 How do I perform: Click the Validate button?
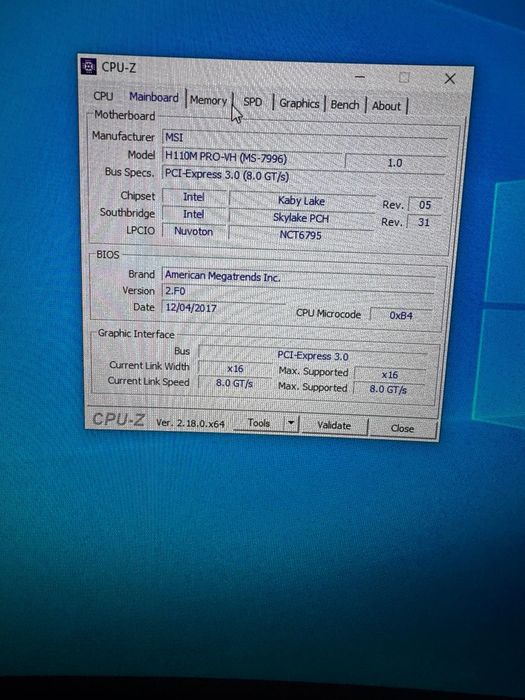tap(334, 425)
